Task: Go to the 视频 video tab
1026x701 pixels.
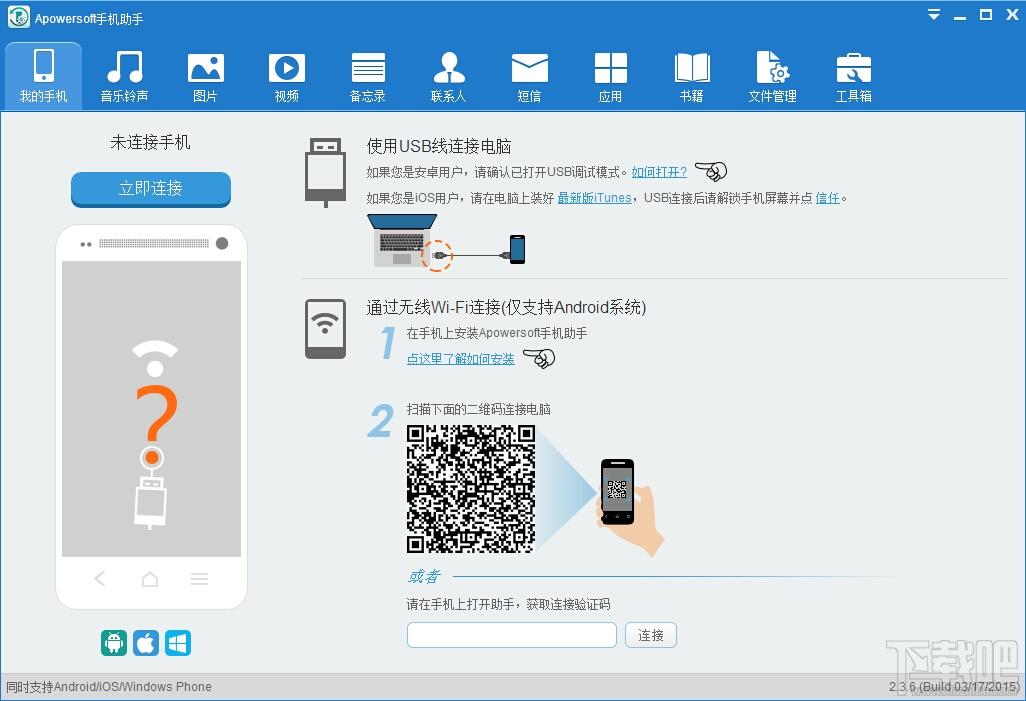Action: [x=287, y=76]
